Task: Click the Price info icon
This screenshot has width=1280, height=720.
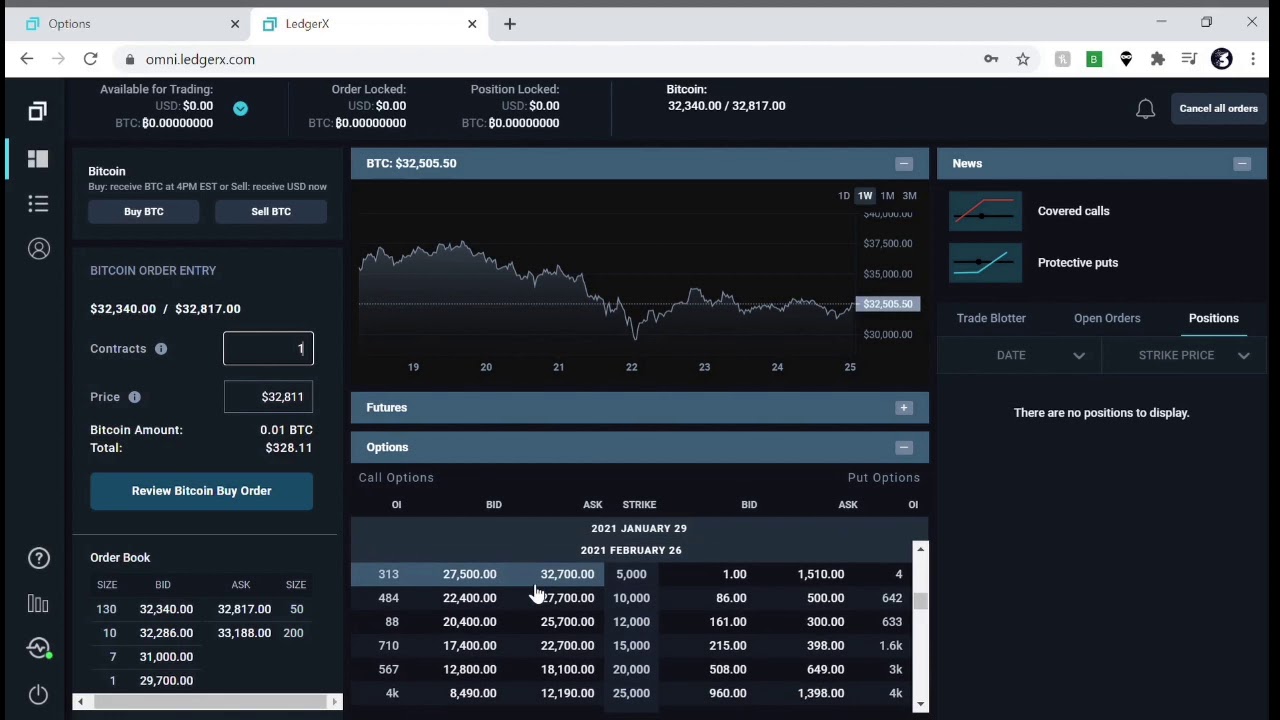Action: pyautogui.click(x=134, y=397)
